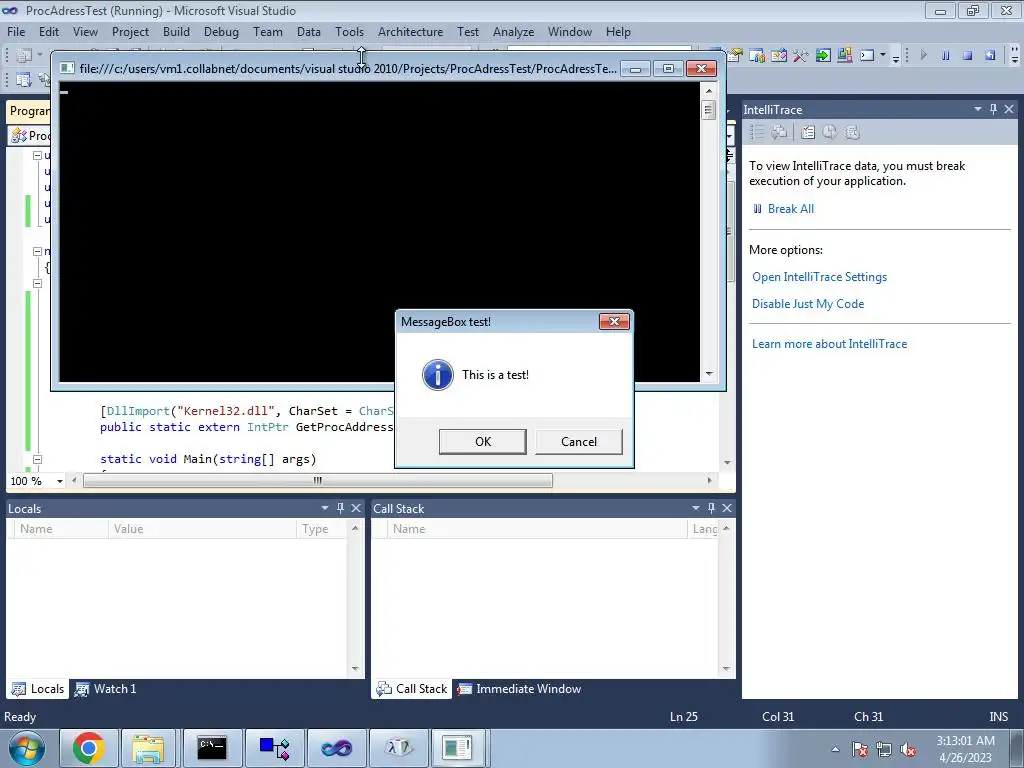Click the Start Page green arrow icon
This screenshot has width=1024, height=768.
[x=823, y=56]
